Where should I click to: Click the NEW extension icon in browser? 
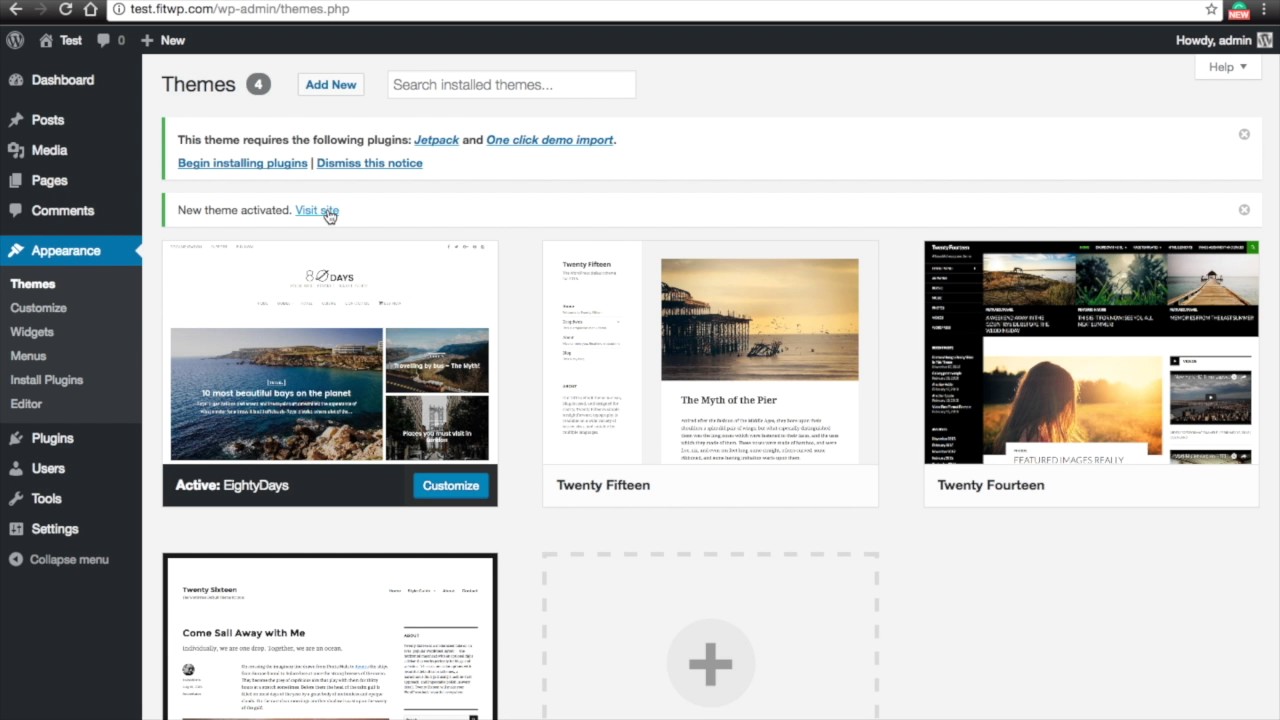(1239, 10)
